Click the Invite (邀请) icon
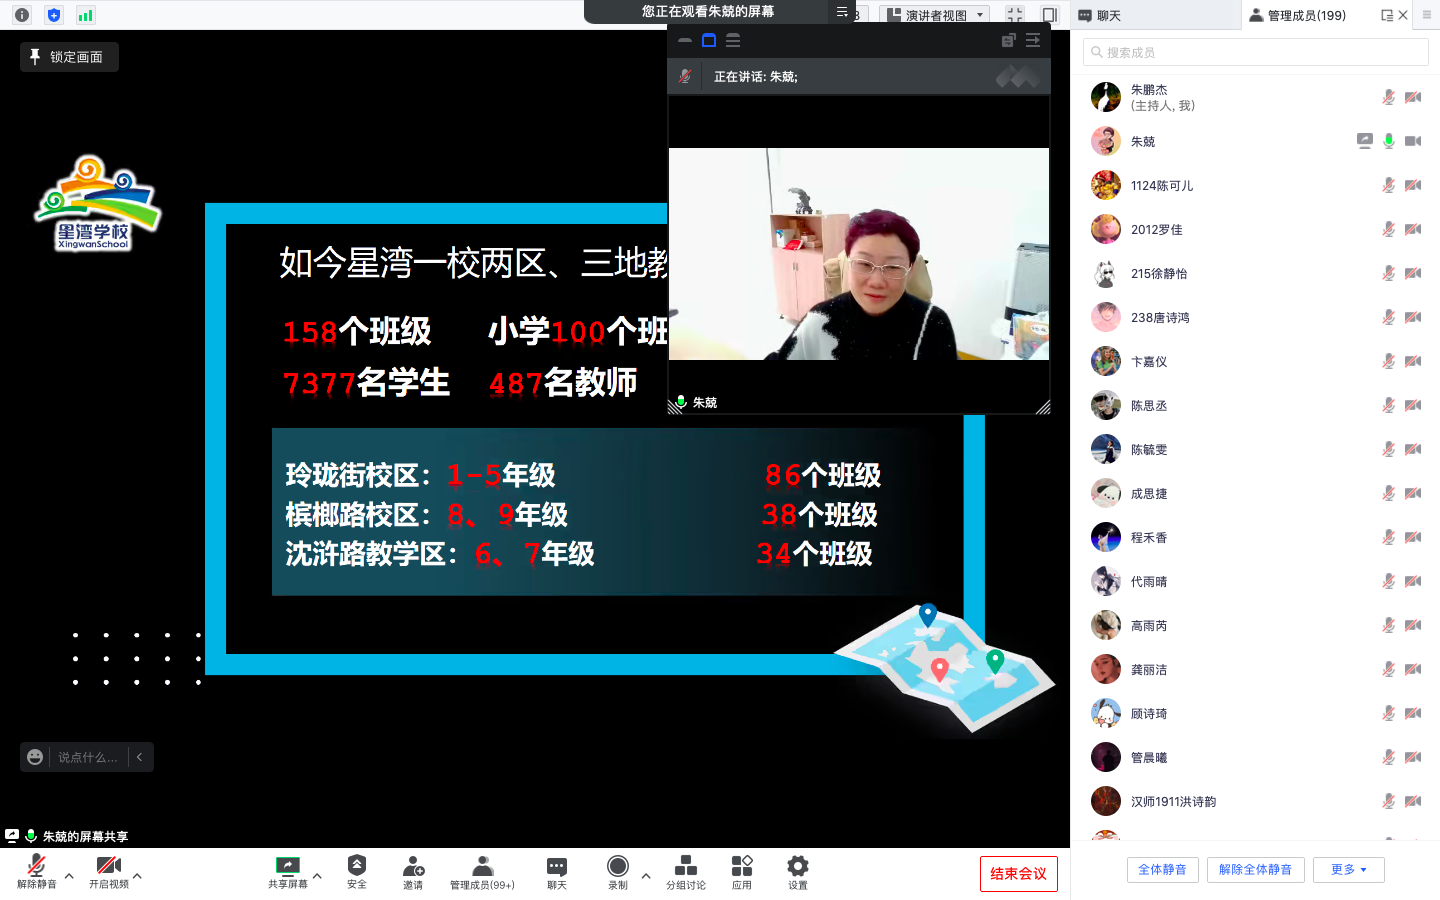Viewport: 1440px width, 900px height. point(413,867)
